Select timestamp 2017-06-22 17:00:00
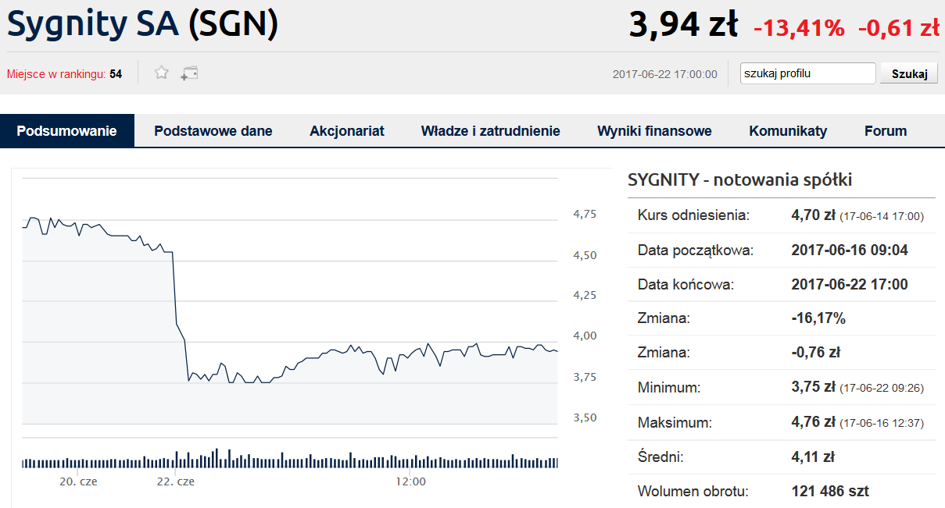945x508 pixels. (665, 74)
